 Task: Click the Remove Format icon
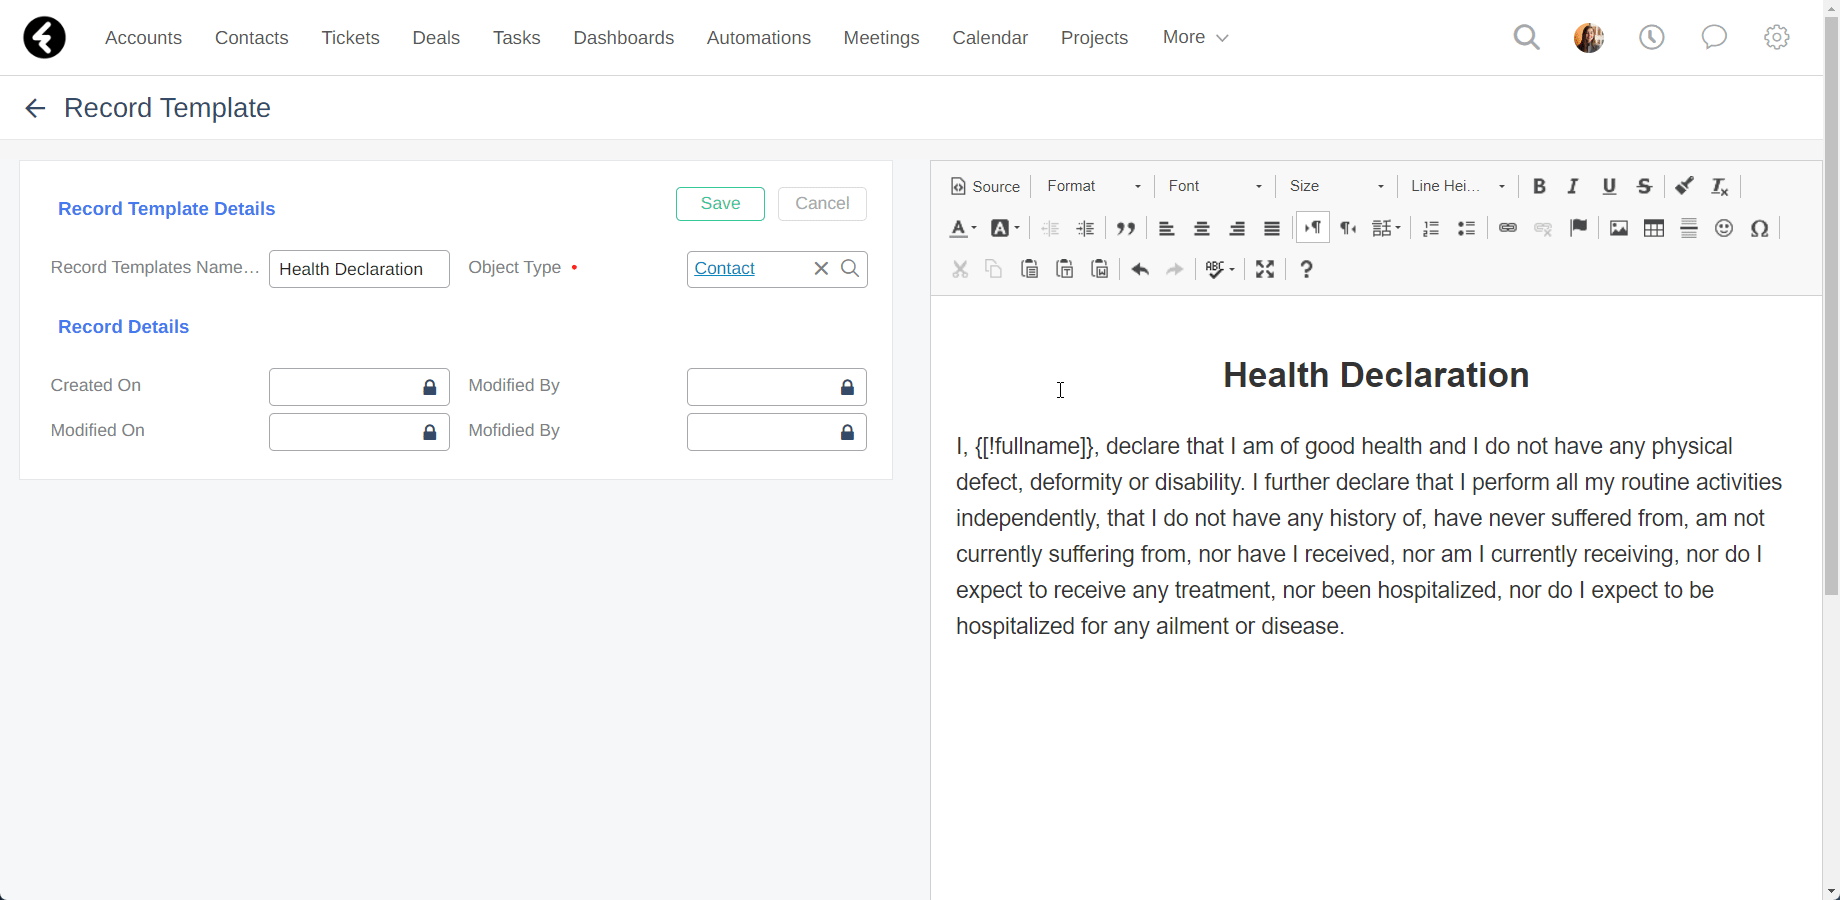coord(1720,186)
